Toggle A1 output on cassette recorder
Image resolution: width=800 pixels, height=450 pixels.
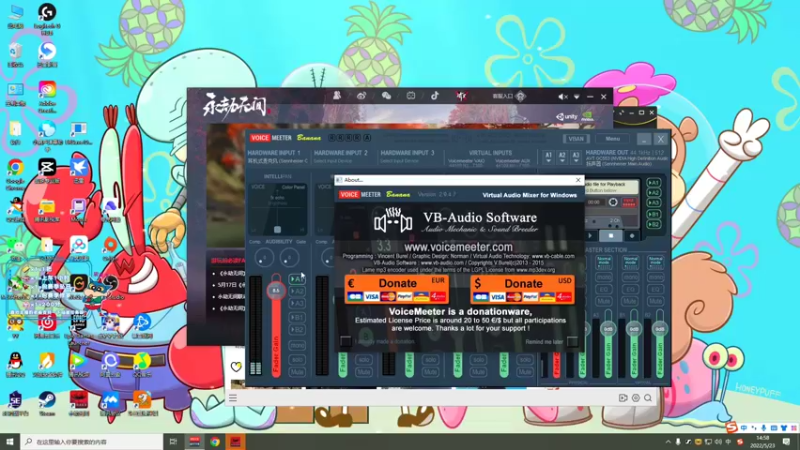coord(654,183)
